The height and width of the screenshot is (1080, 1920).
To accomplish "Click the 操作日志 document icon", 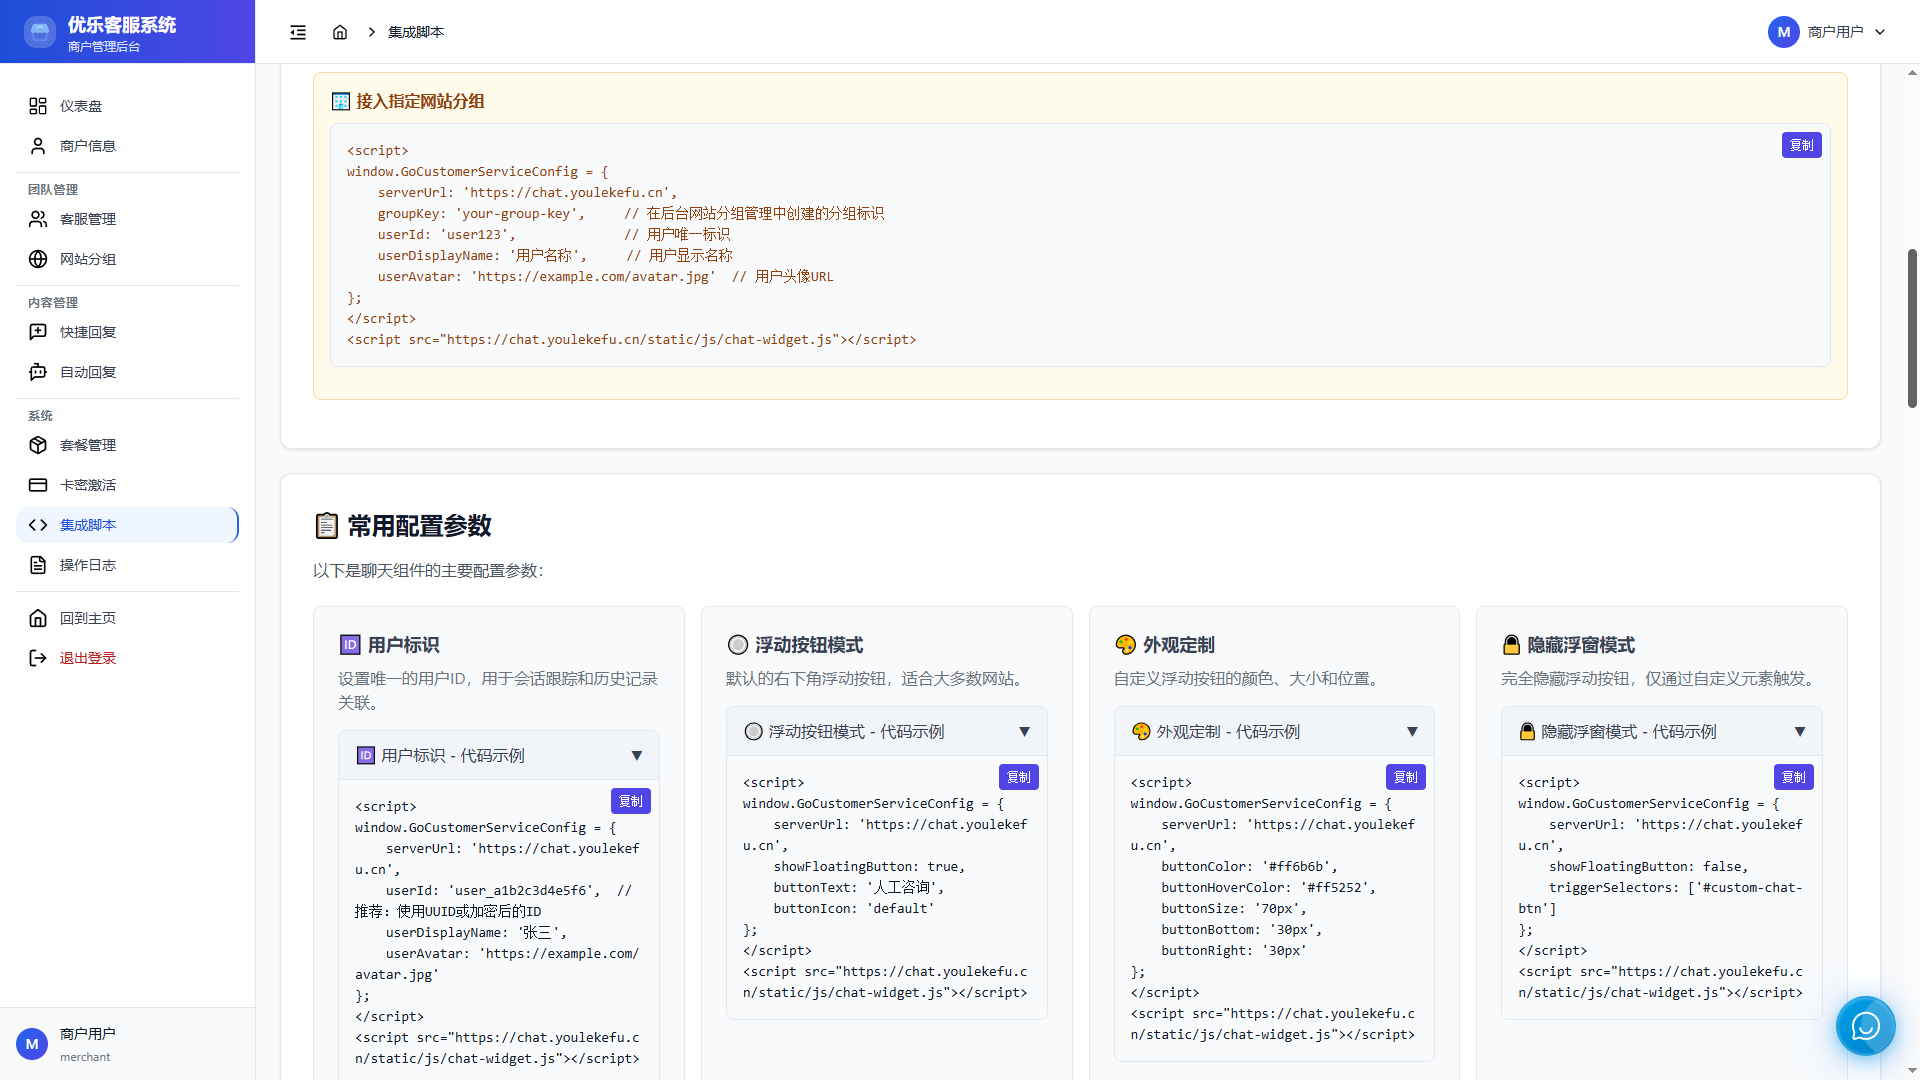I will click(x=38, y=565).
